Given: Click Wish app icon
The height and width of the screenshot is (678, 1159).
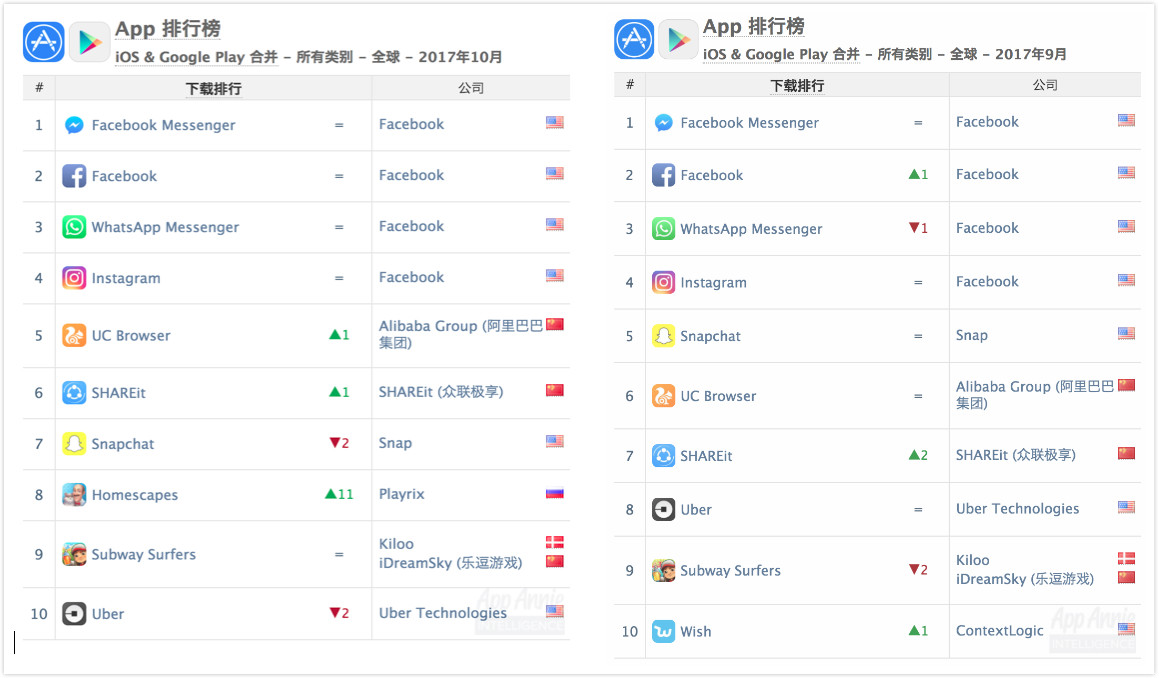Looking at the screenshot, I should 664,631.
